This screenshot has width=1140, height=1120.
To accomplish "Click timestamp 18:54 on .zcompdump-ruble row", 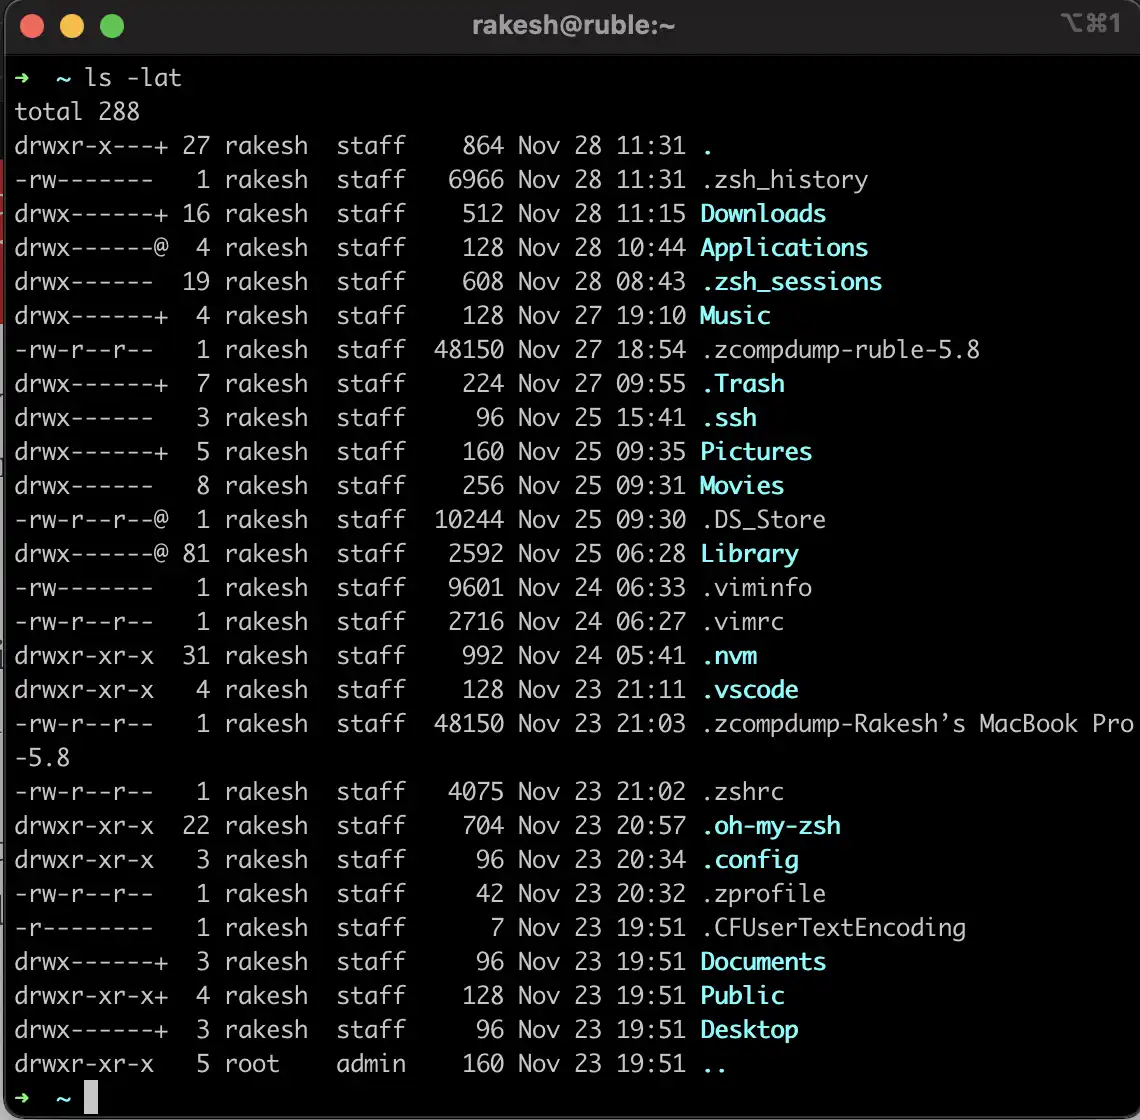I will pos(651,350).
